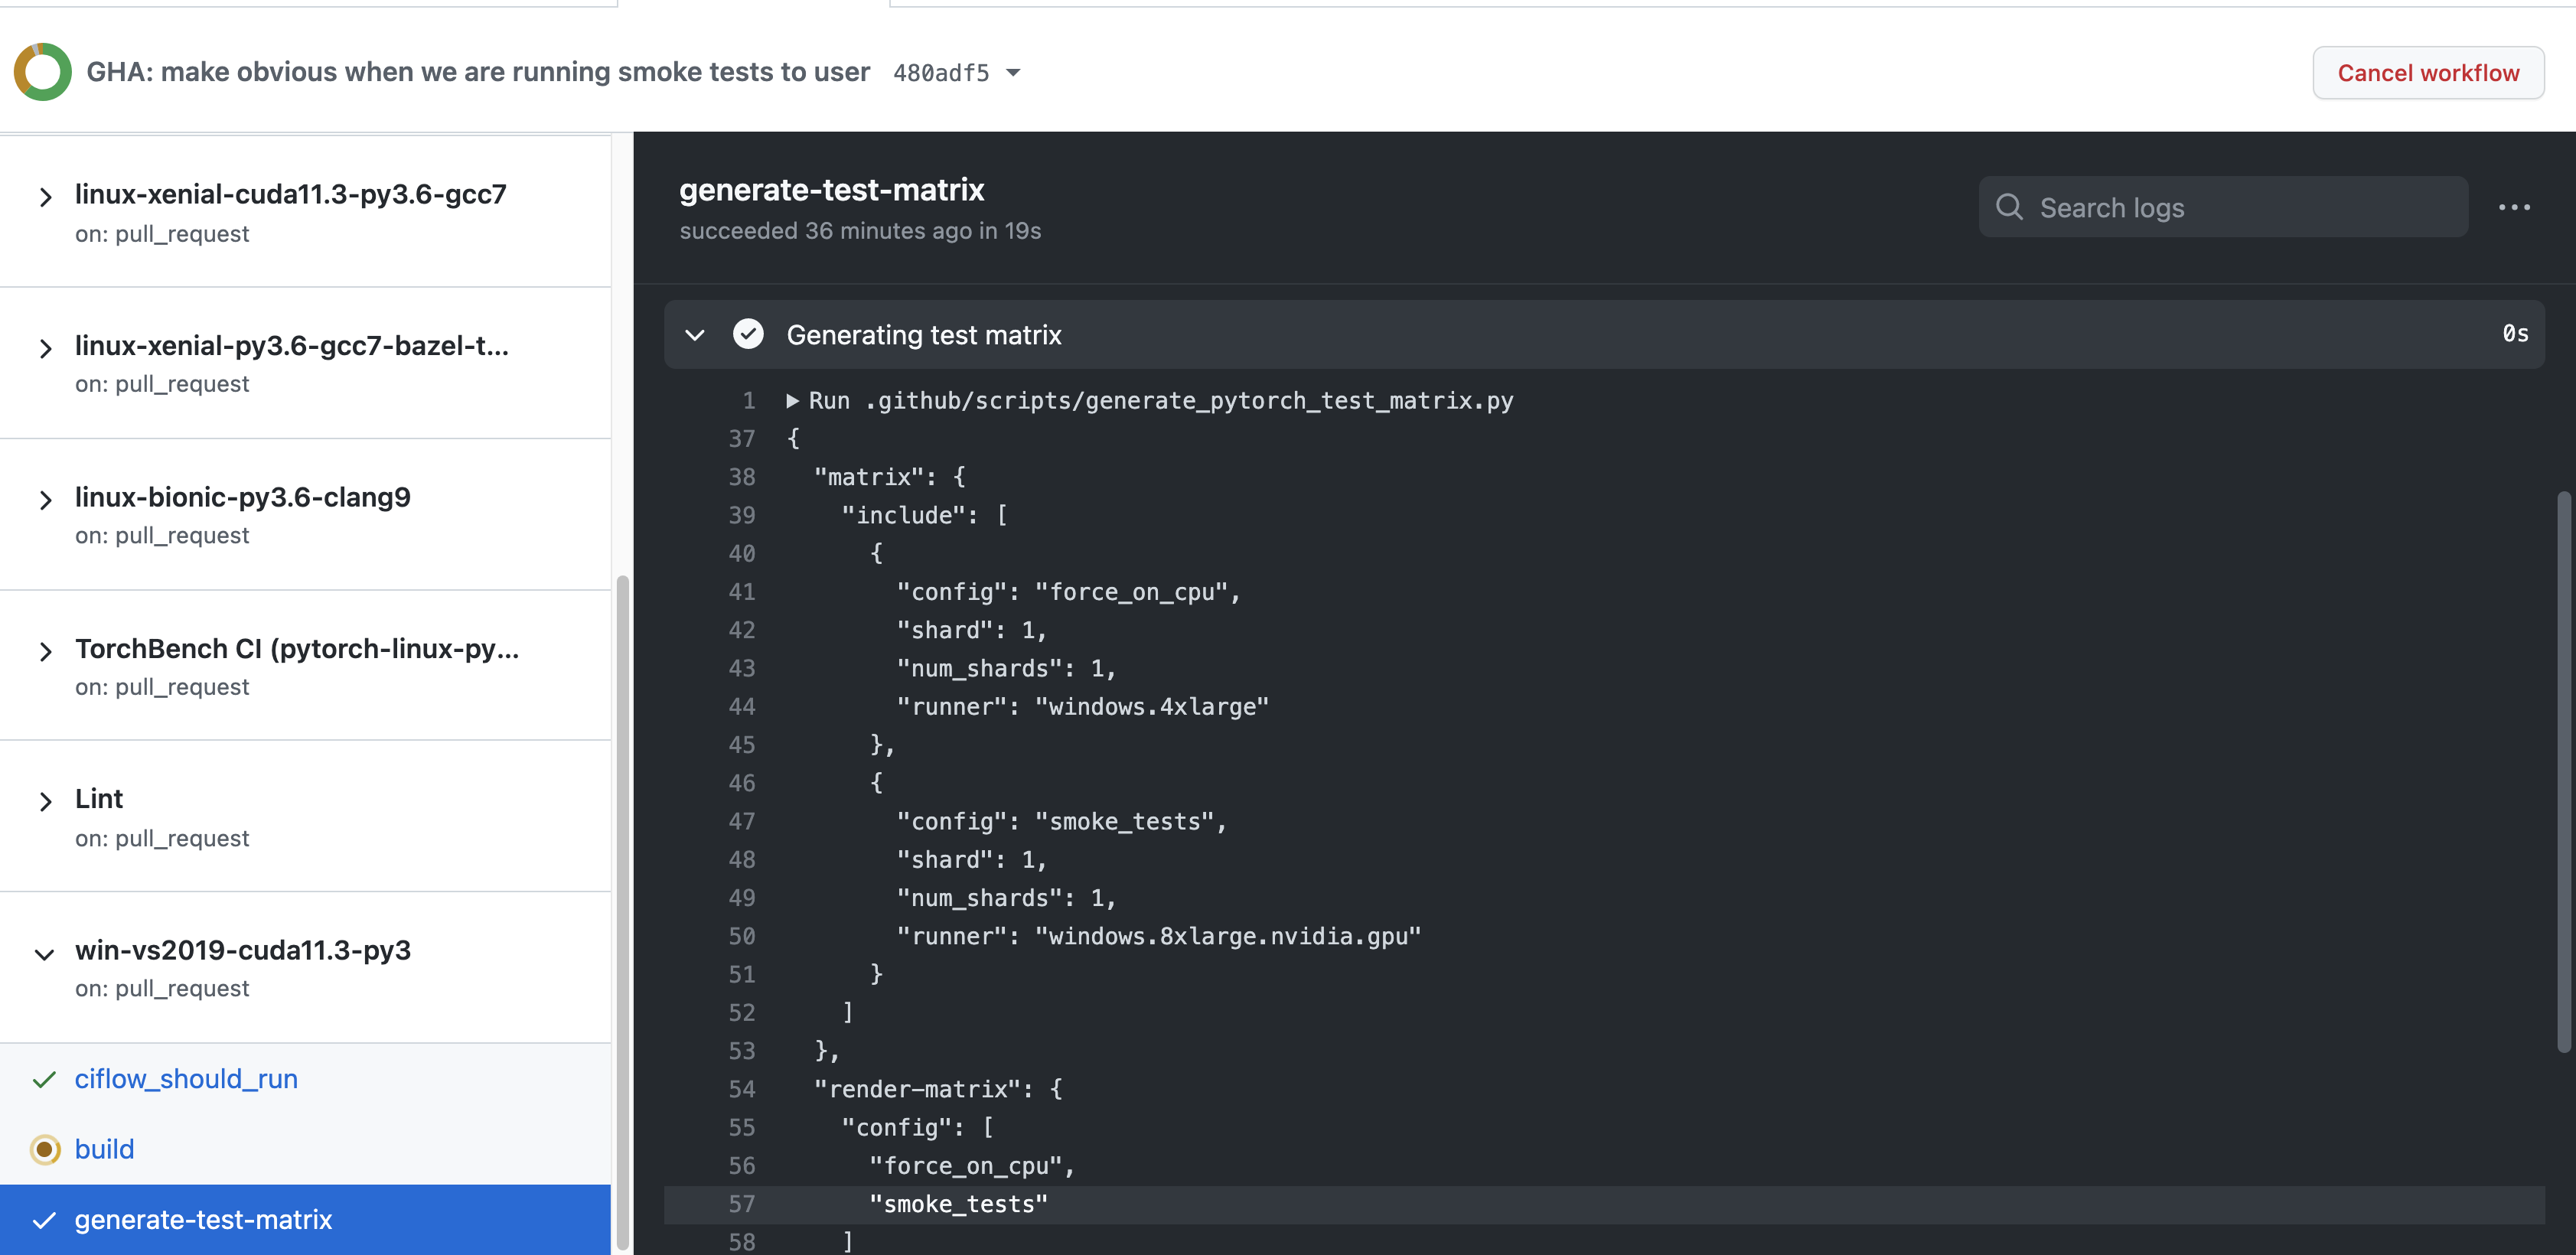Select the build job
The width and height of the screenshot is (2576, 1255).
(x=104, y=1149)
